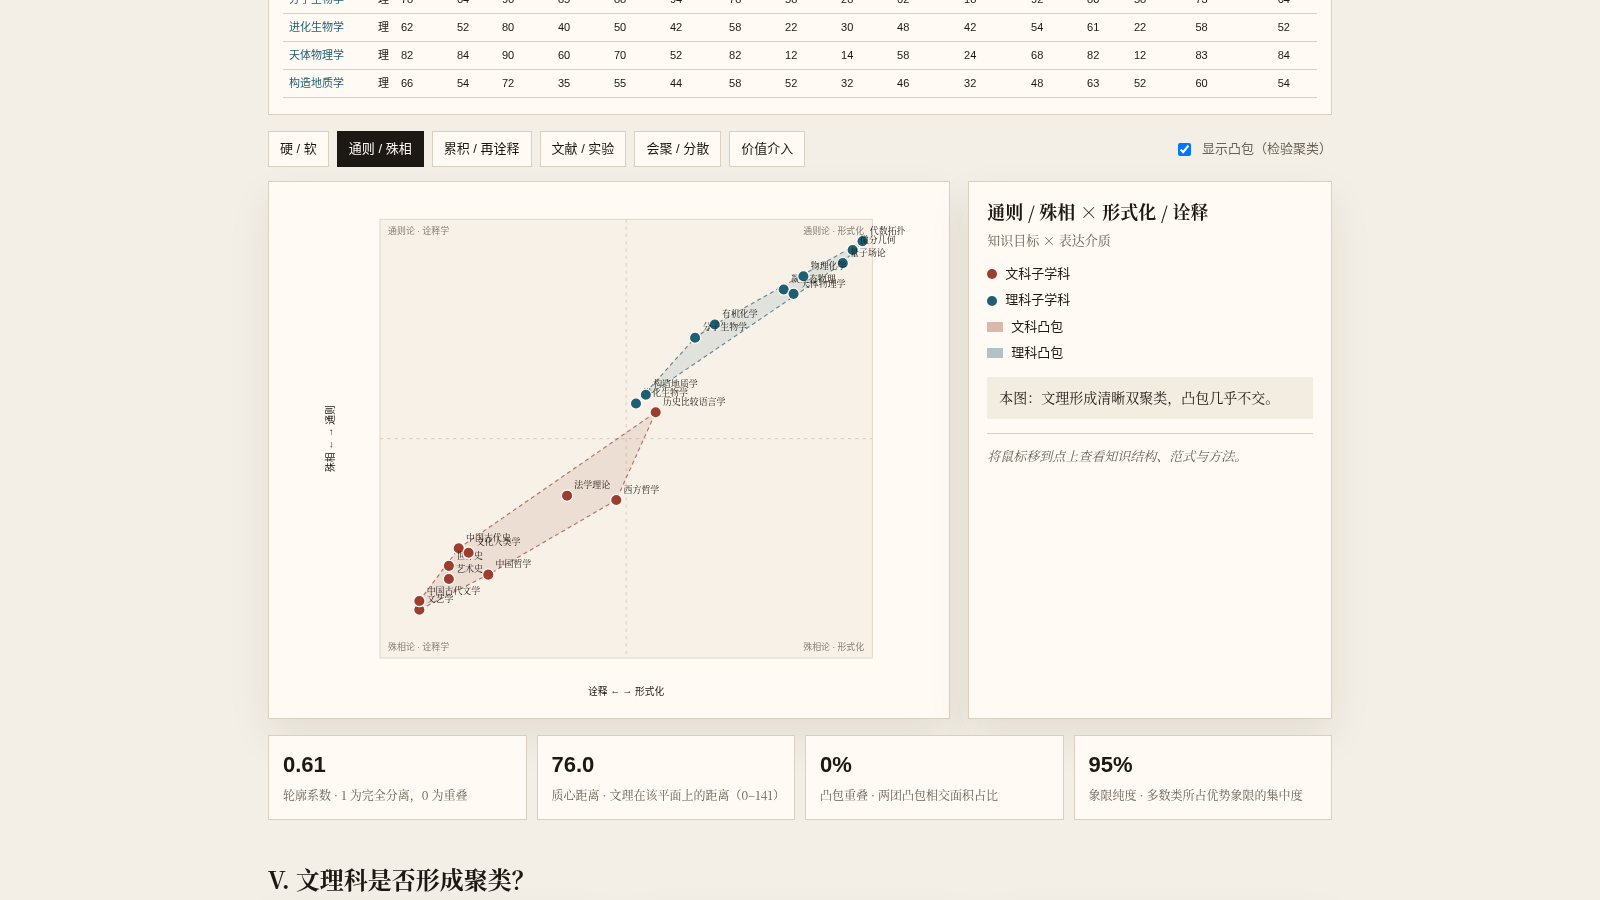Image resolution: width=1600 pixels, height=900 pixels.
Task: Select the 通则 / 殊相 tab
Action: tap(380, 149)
